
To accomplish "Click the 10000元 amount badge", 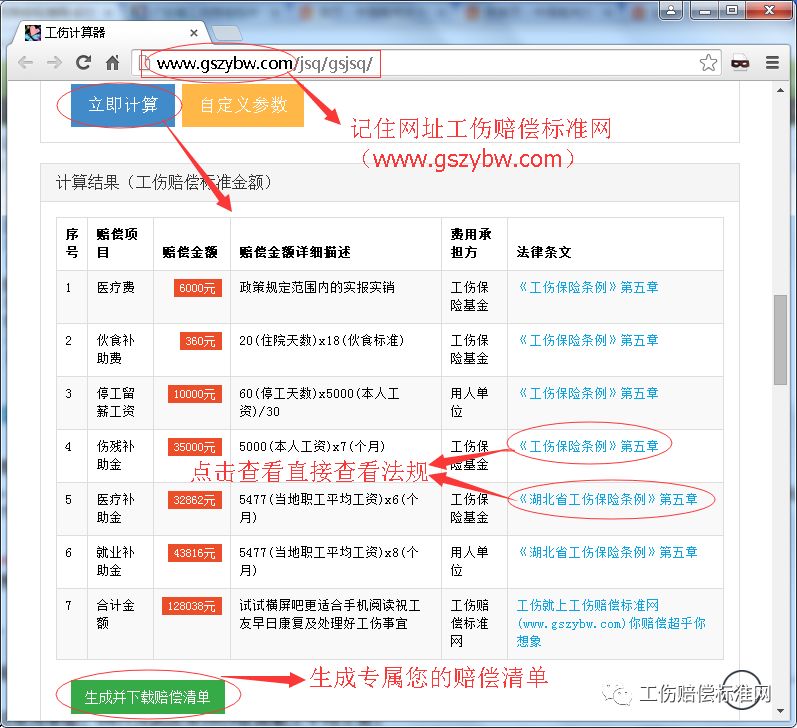I will pyautogui.click(x=195, y=394).
